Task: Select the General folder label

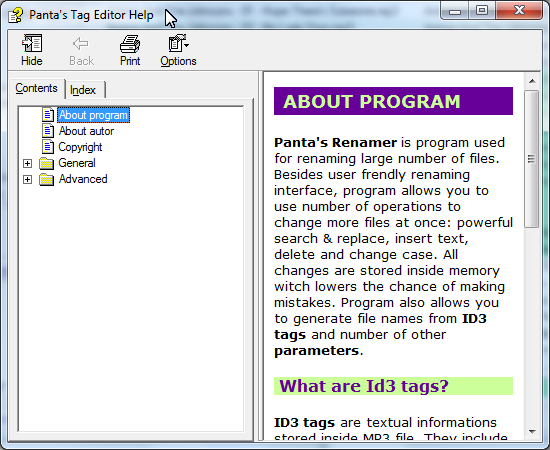Action: pyautogui.click(x=77, y=163)
